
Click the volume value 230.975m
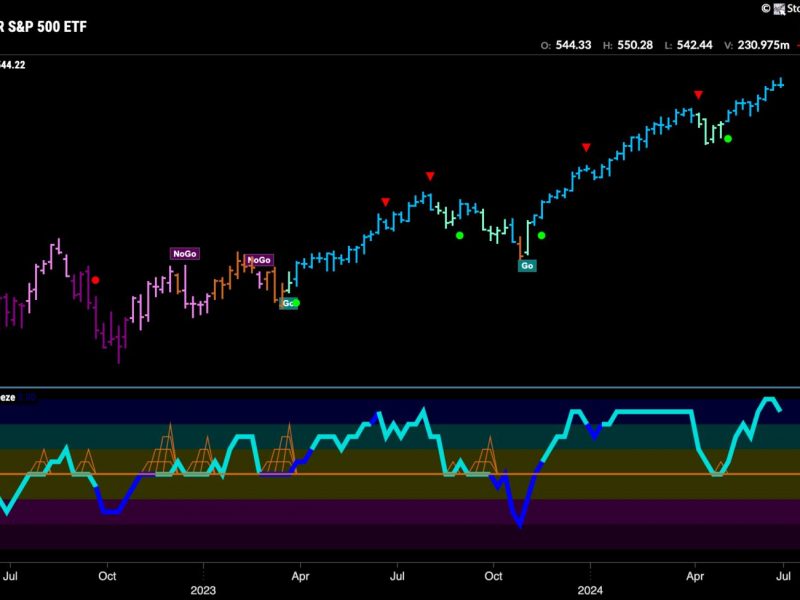coord(764,45)
